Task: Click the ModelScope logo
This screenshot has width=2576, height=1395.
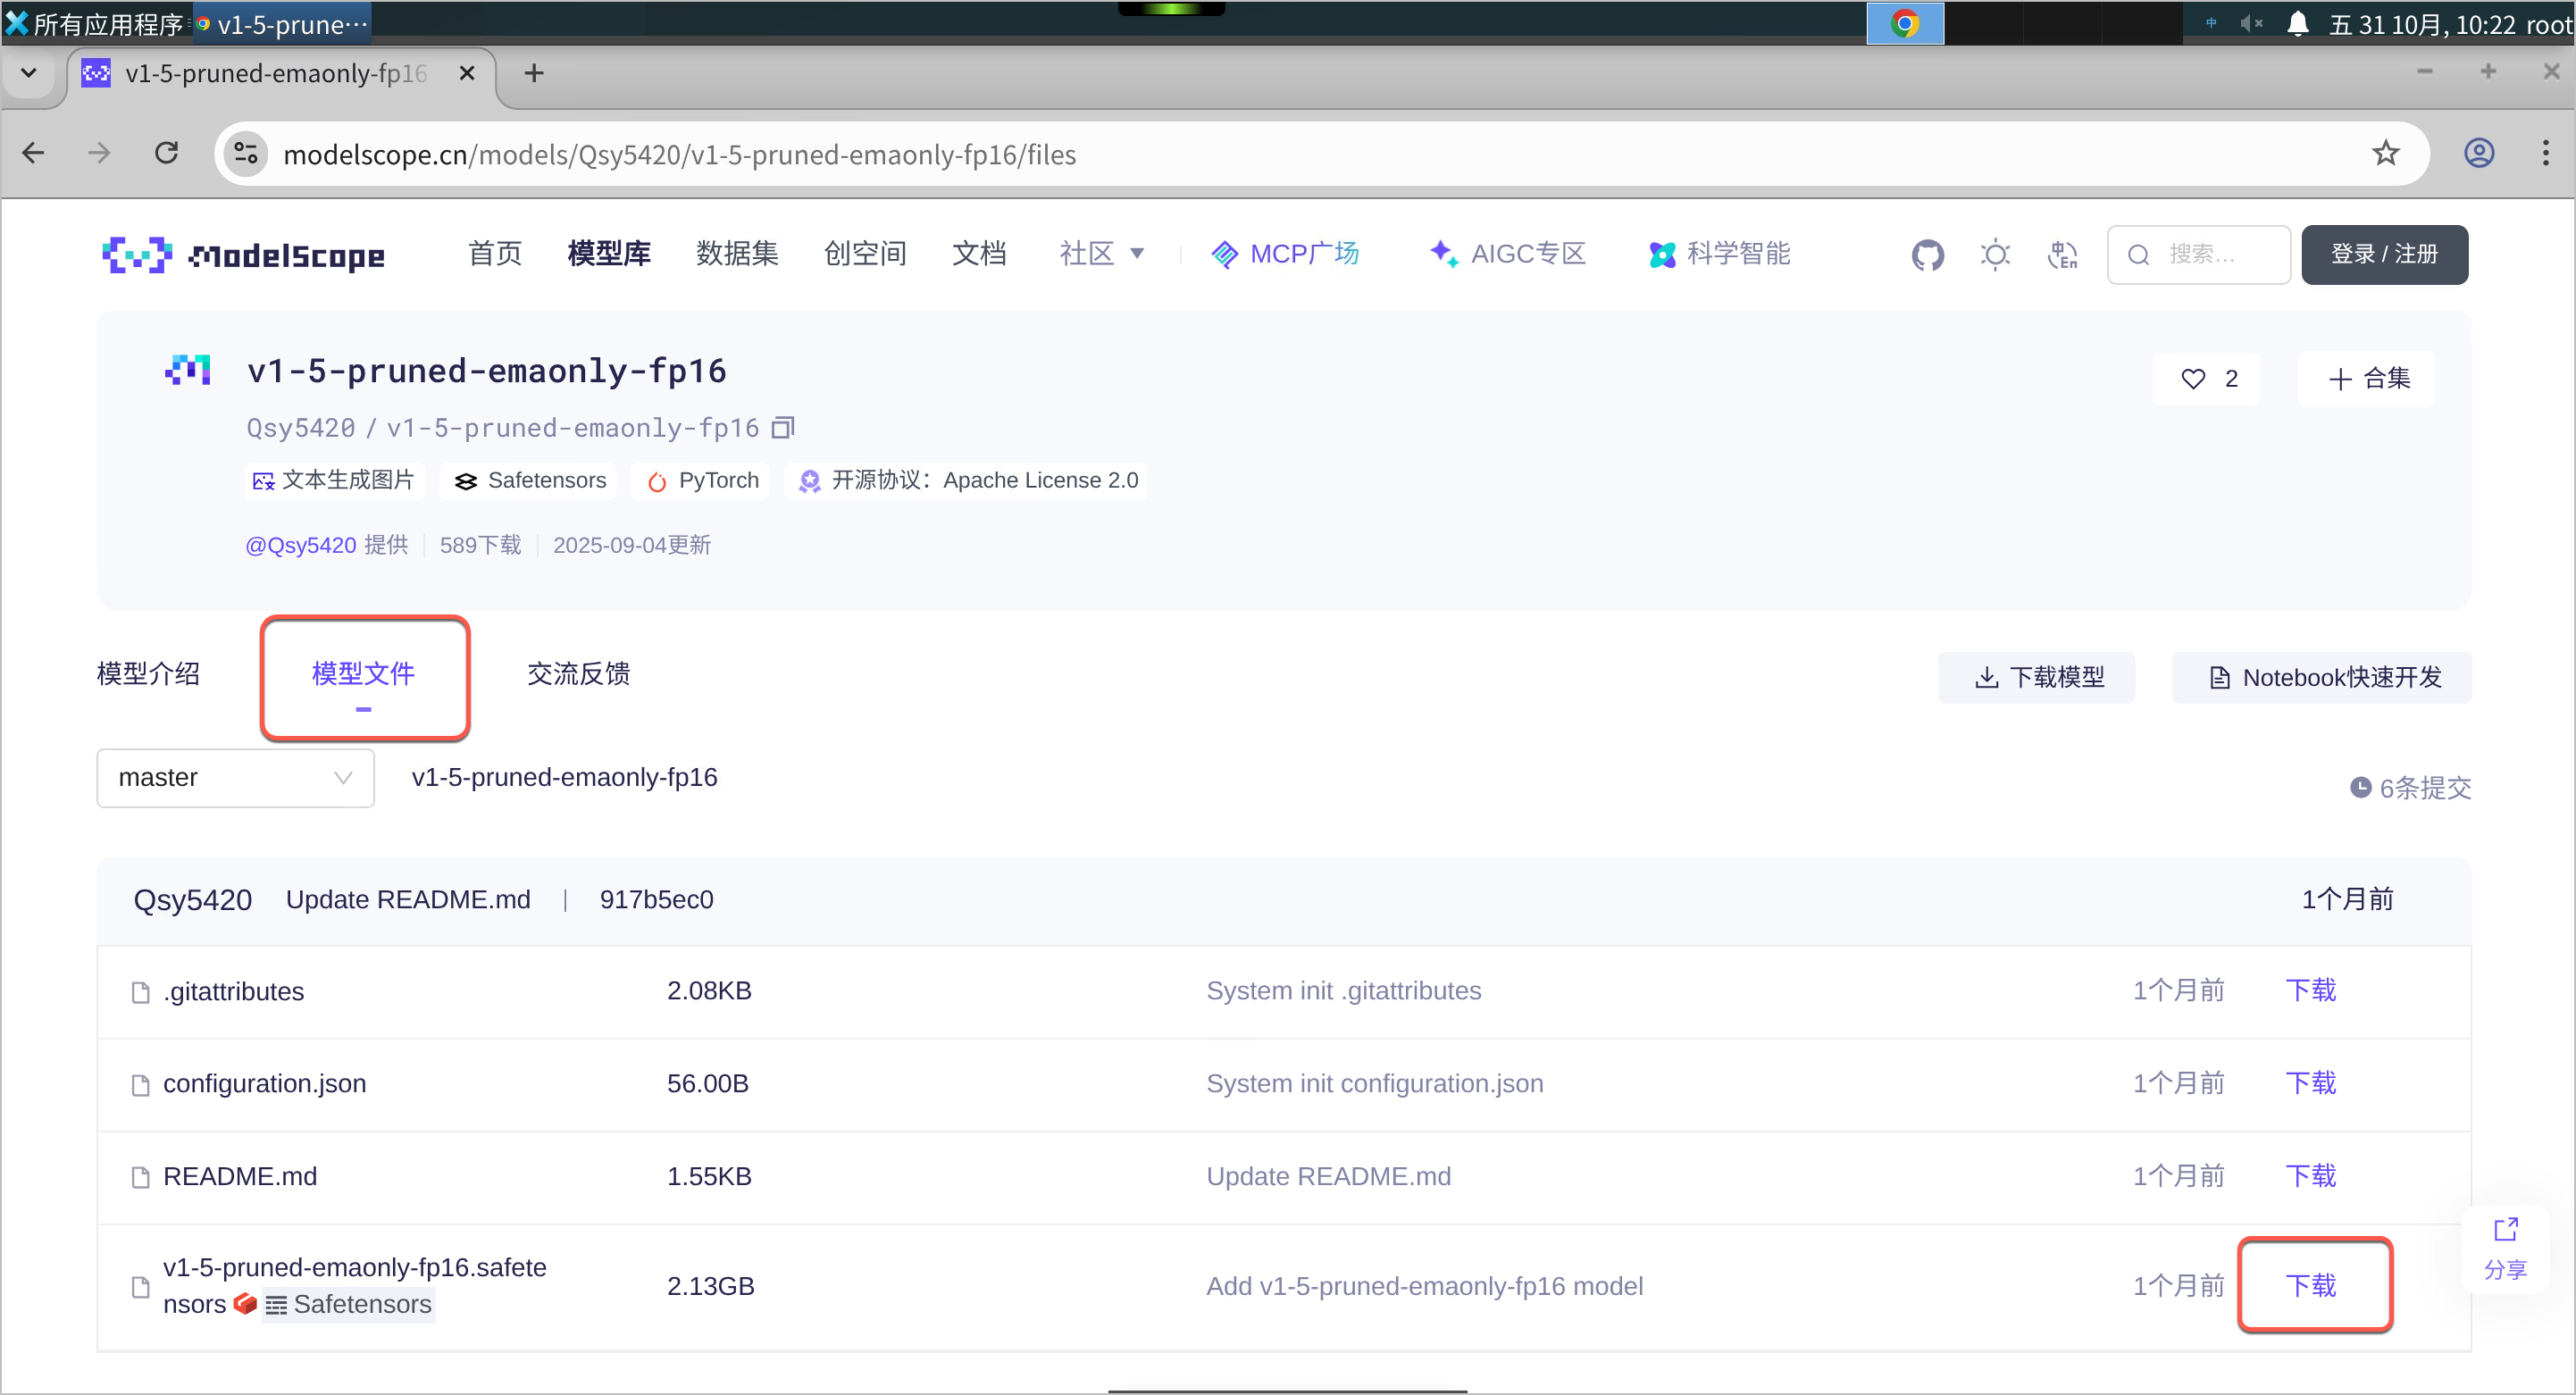Action: 243,255
